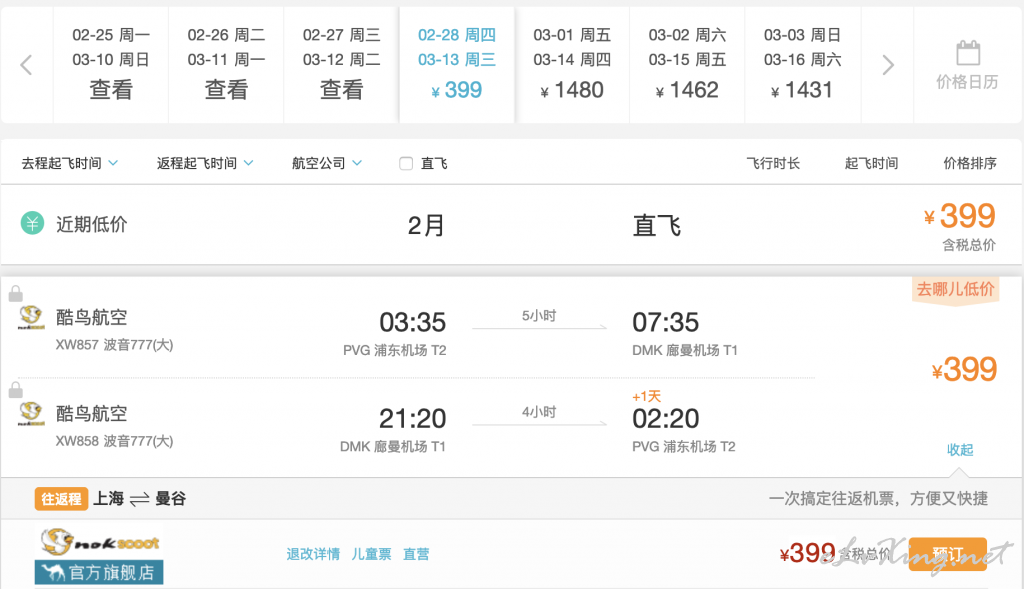Select the 03-01 to 03-14 date tab

tap(572, 65)
